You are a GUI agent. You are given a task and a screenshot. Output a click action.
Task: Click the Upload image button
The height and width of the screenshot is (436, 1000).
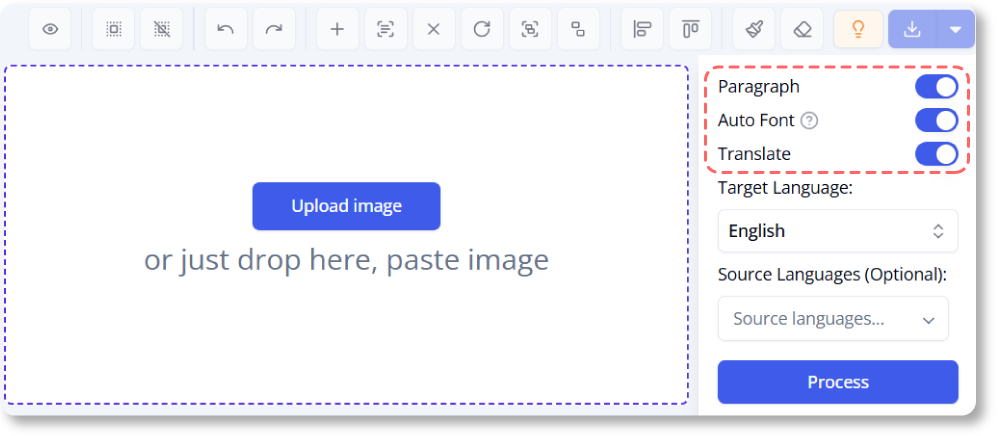(x=346, y=206)
